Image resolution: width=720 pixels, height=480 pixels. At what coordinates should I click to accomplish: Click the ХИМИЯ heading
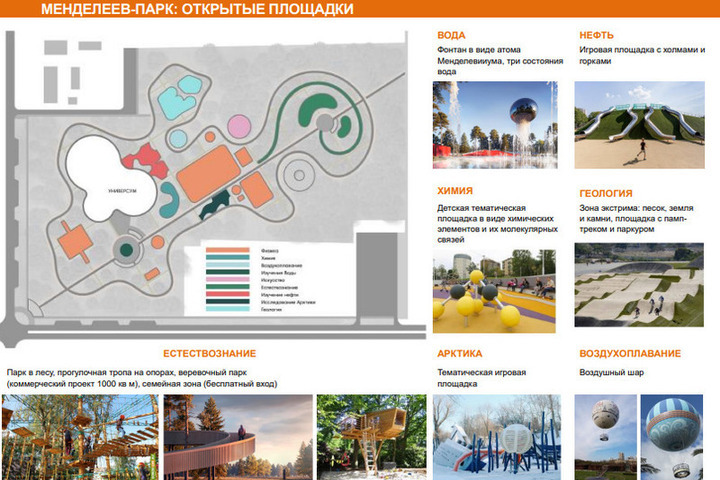[455, 191]
